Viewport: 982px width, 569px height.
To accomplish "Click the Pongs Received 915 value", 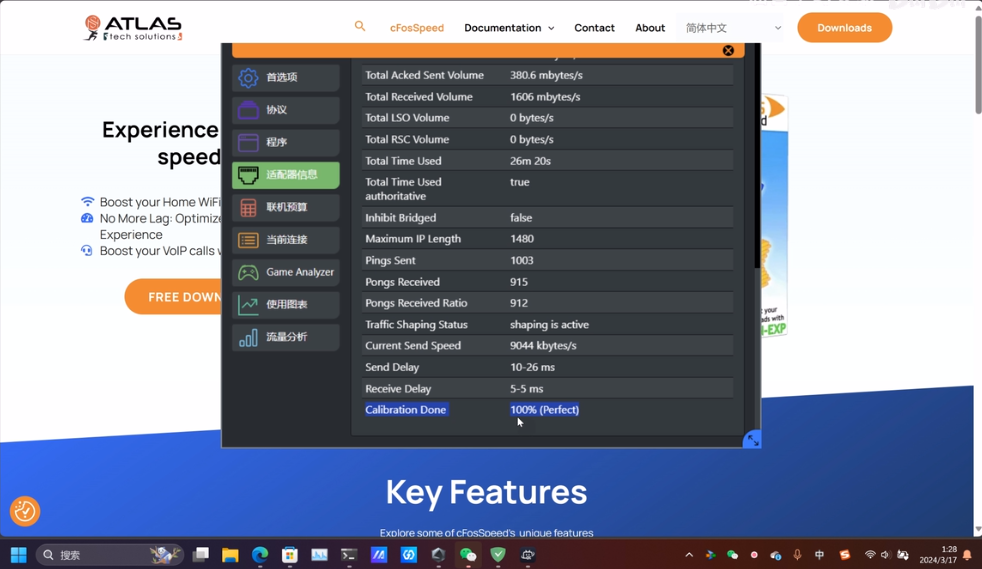I will tap(519, 282).
